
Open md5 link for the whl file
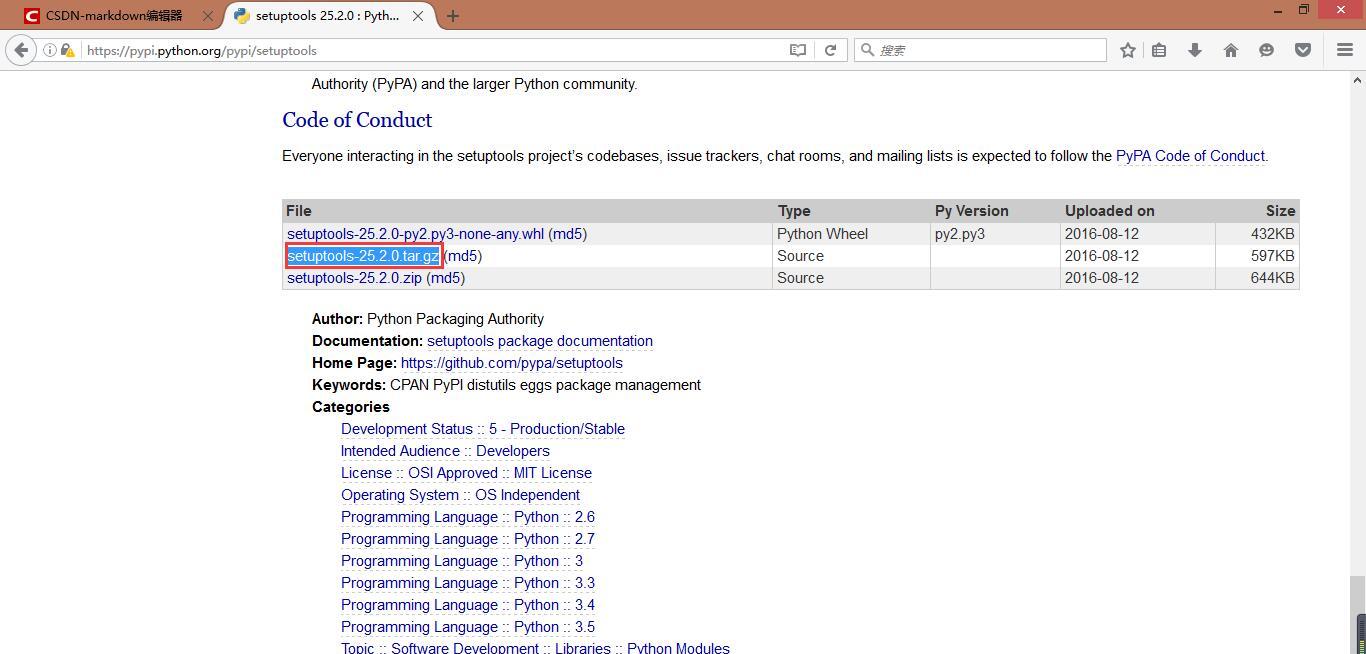tap(567, 234)
